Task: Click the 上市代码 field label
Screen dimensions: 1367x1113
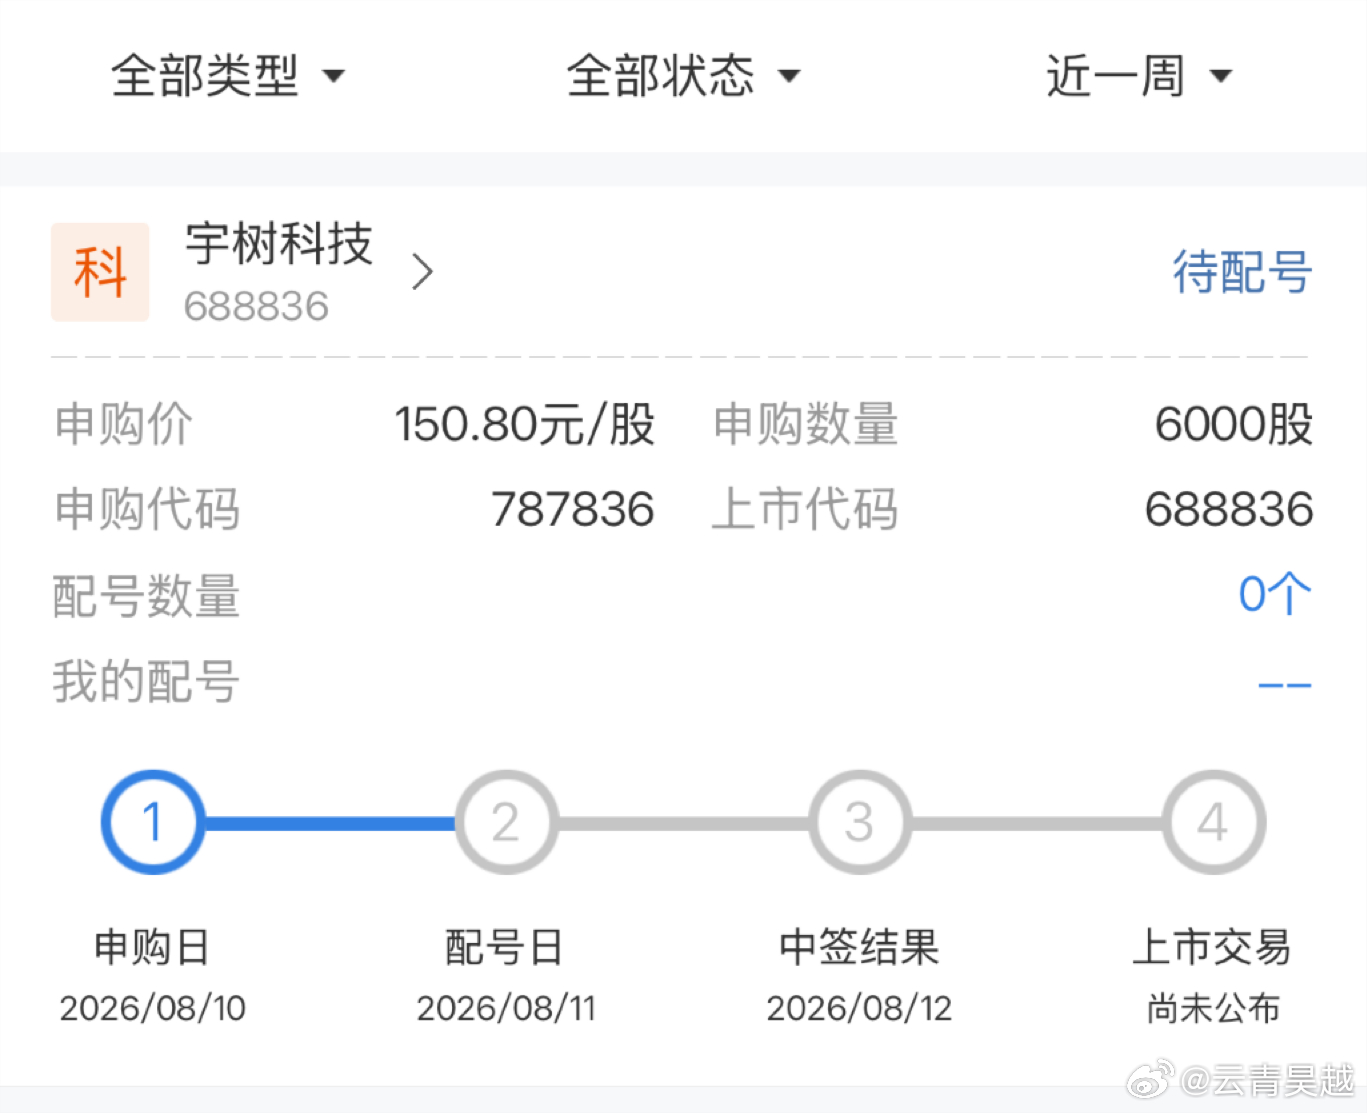Action: click(x=805, y=509)
